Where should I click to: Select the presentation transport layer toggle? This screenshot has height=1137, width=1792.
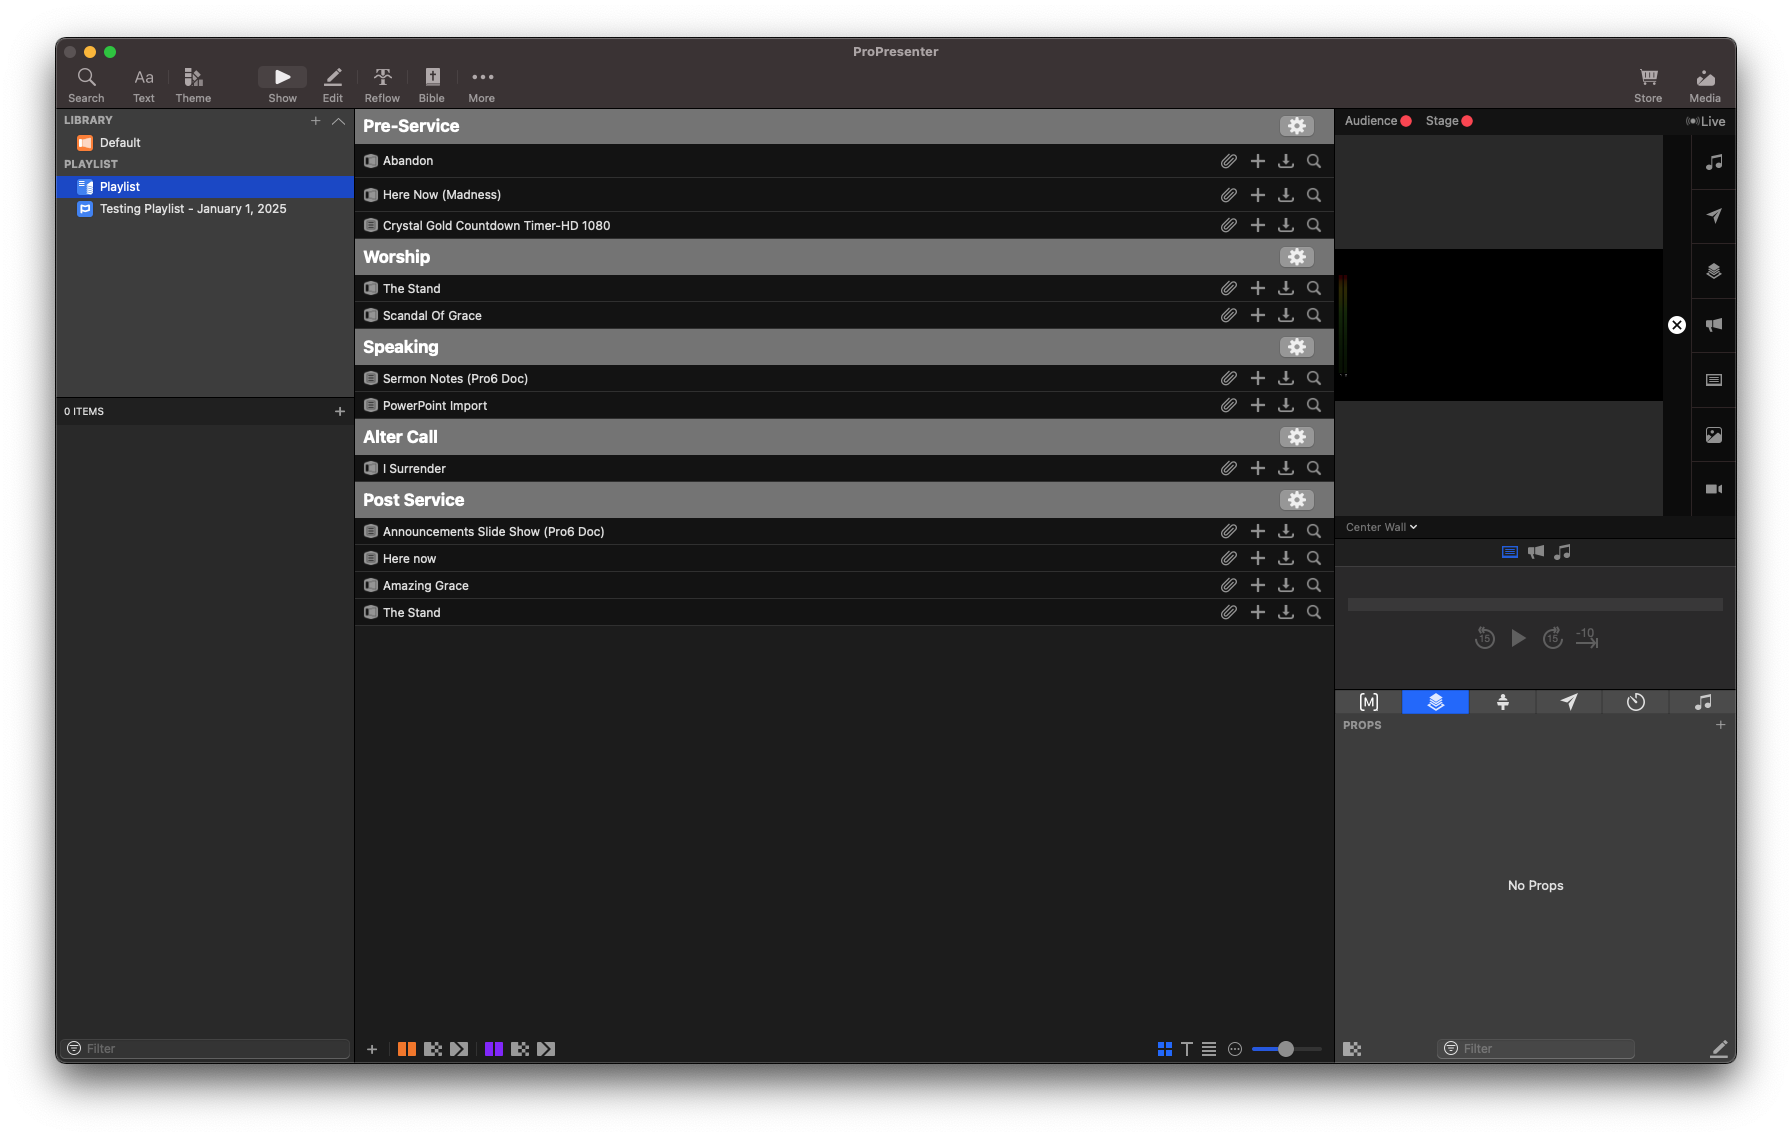click(x=1510, y=552)
